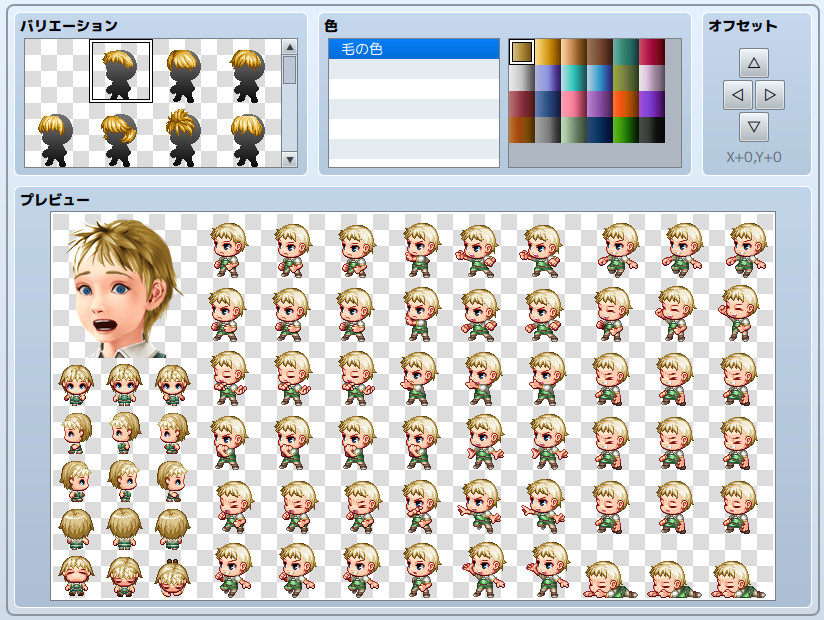Screen dimensions: 824x620
Task: Shift the sprite left using the オフセット left arrow
Action: (737, 94)
